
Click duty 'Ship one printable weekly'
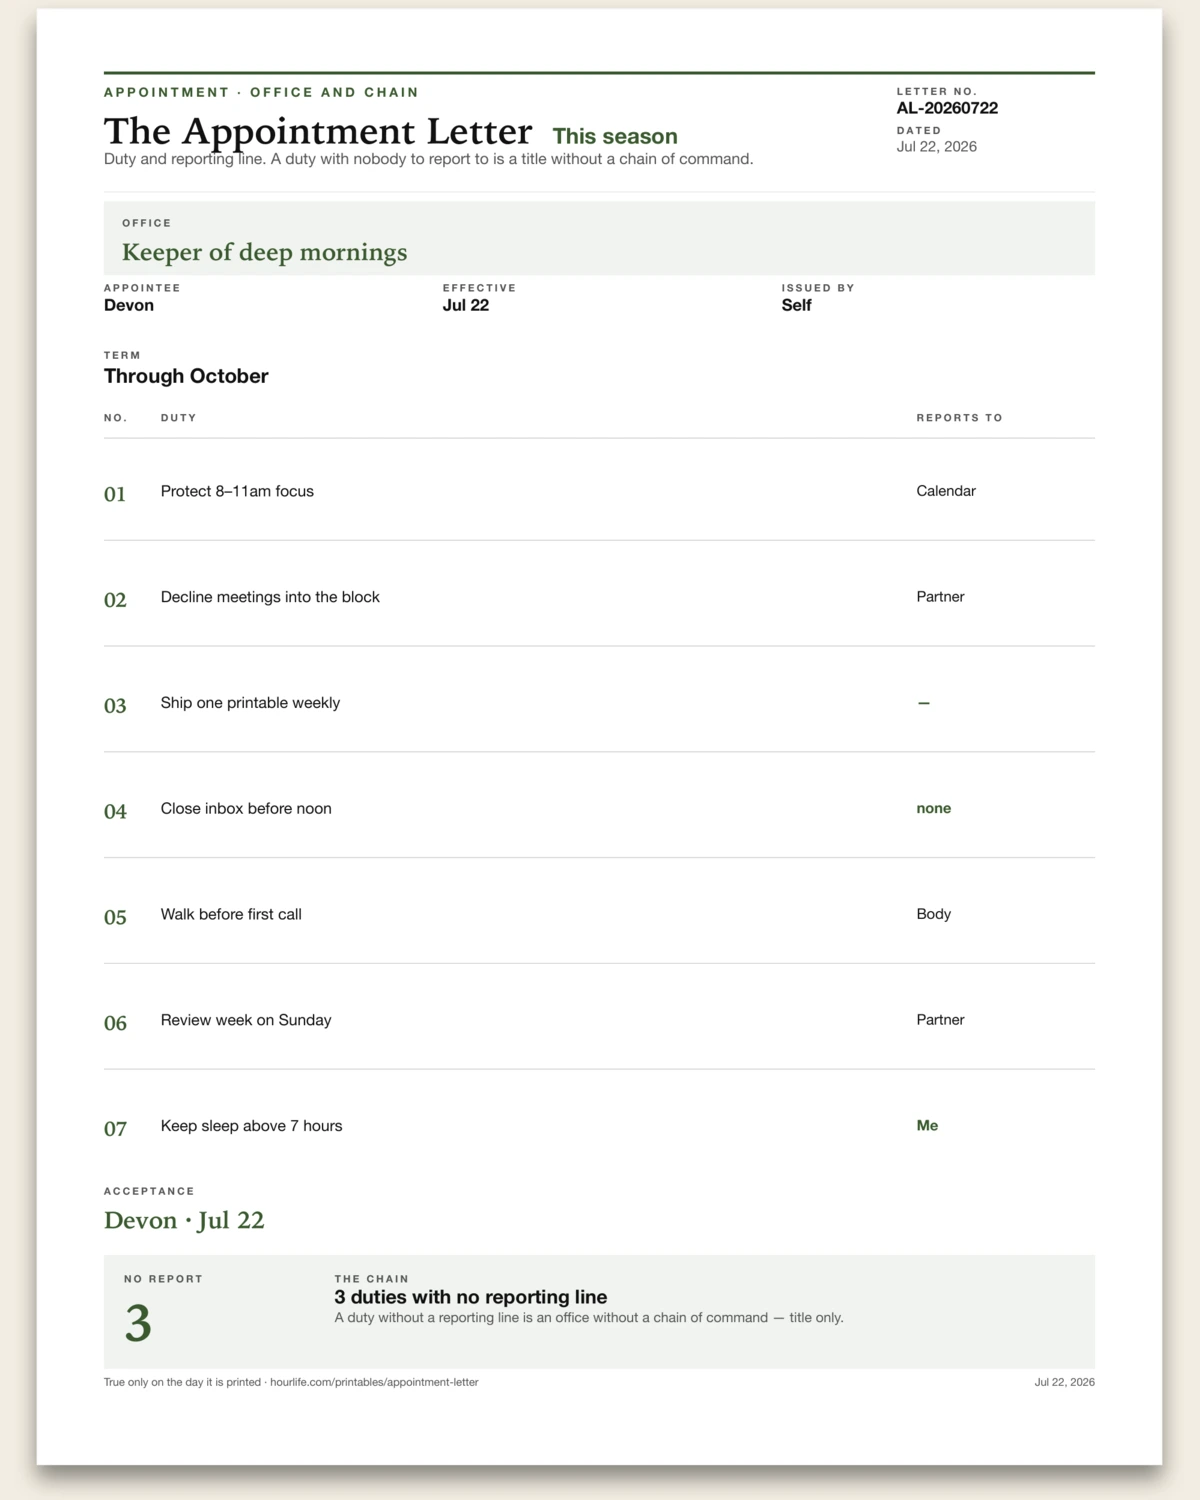tap(250, 703)
